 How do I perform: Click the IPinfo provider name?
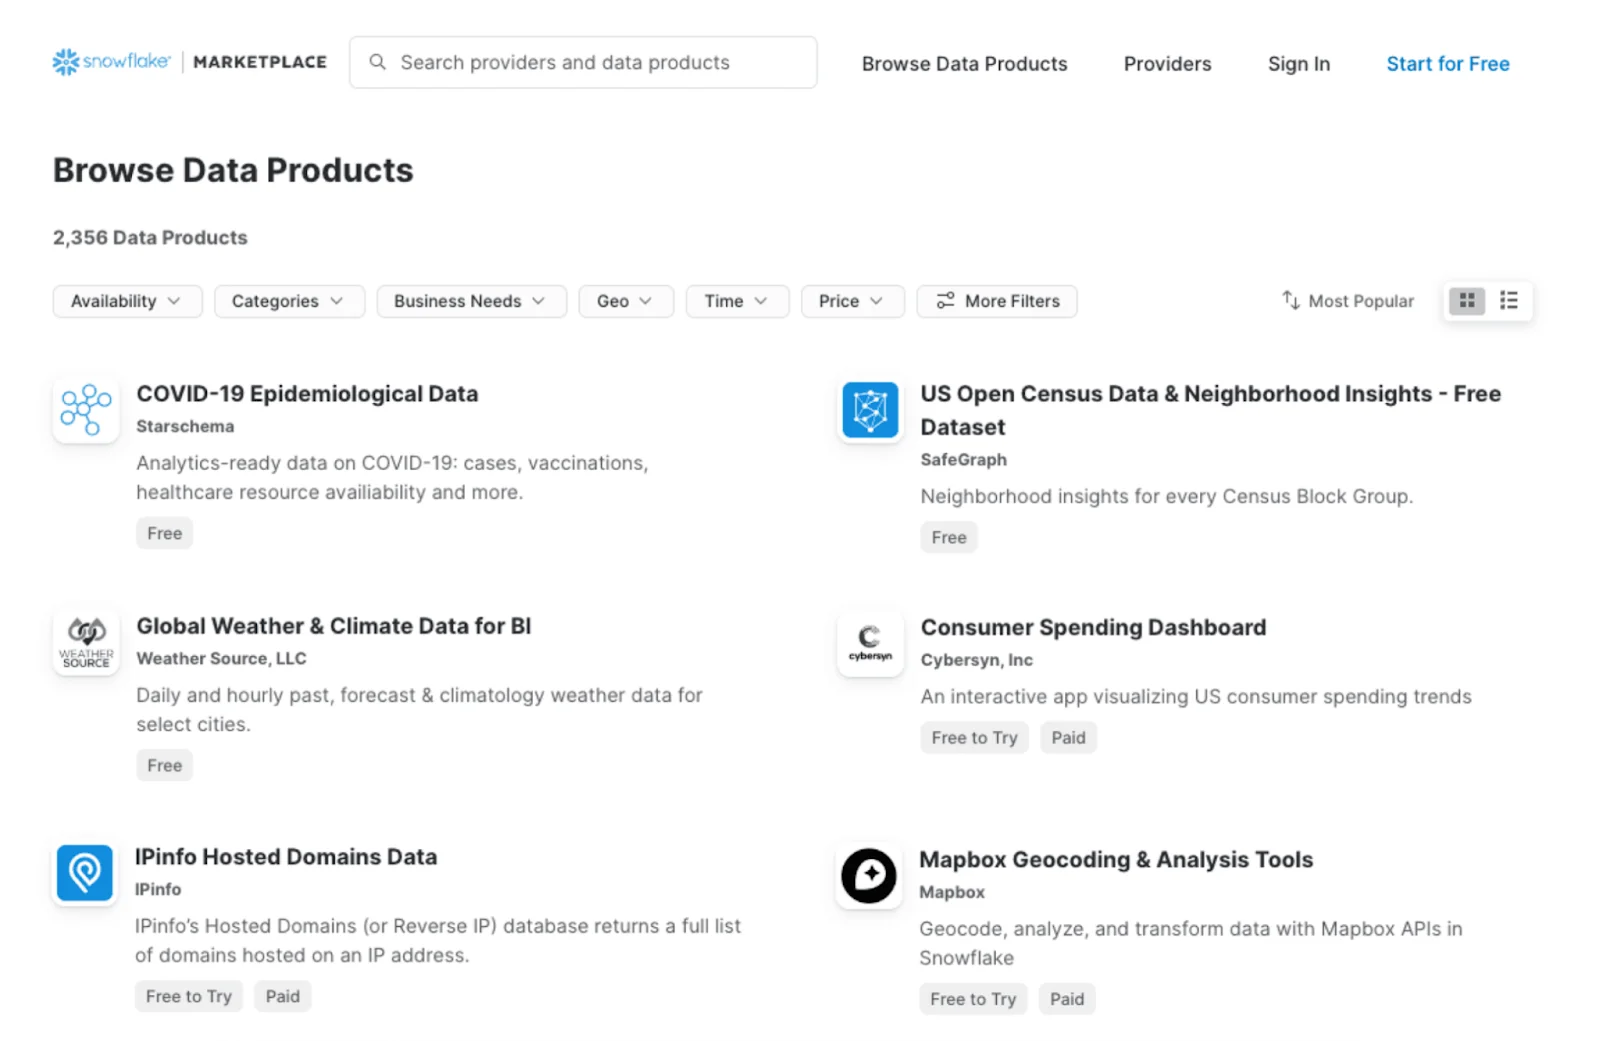coord(158,889)
